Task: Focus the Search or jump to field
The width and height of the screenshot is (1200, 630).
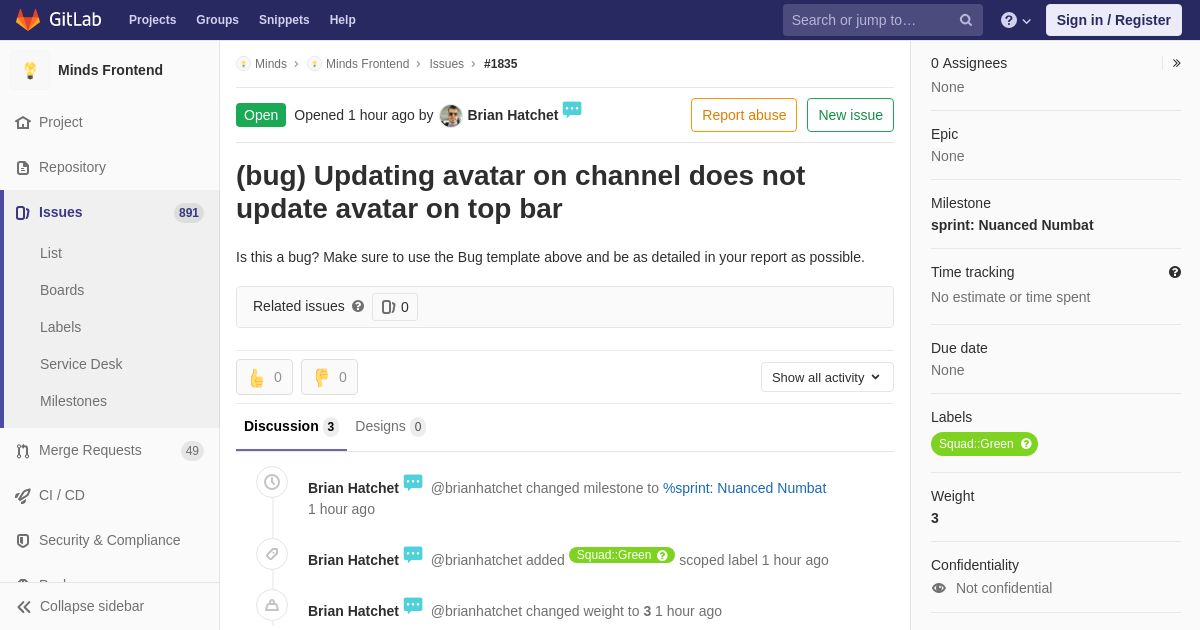Action: (883, 20)
